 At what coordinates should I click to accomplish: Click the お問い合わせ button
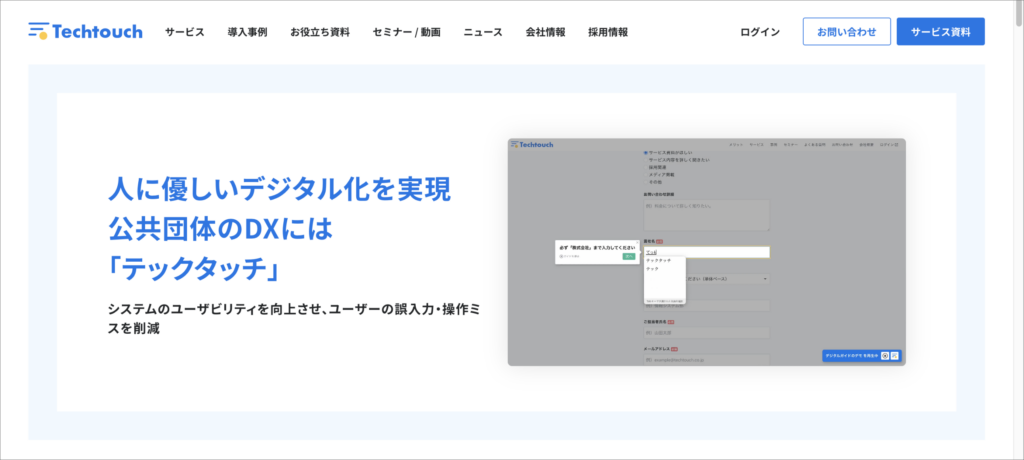click(x=846, y=31)
